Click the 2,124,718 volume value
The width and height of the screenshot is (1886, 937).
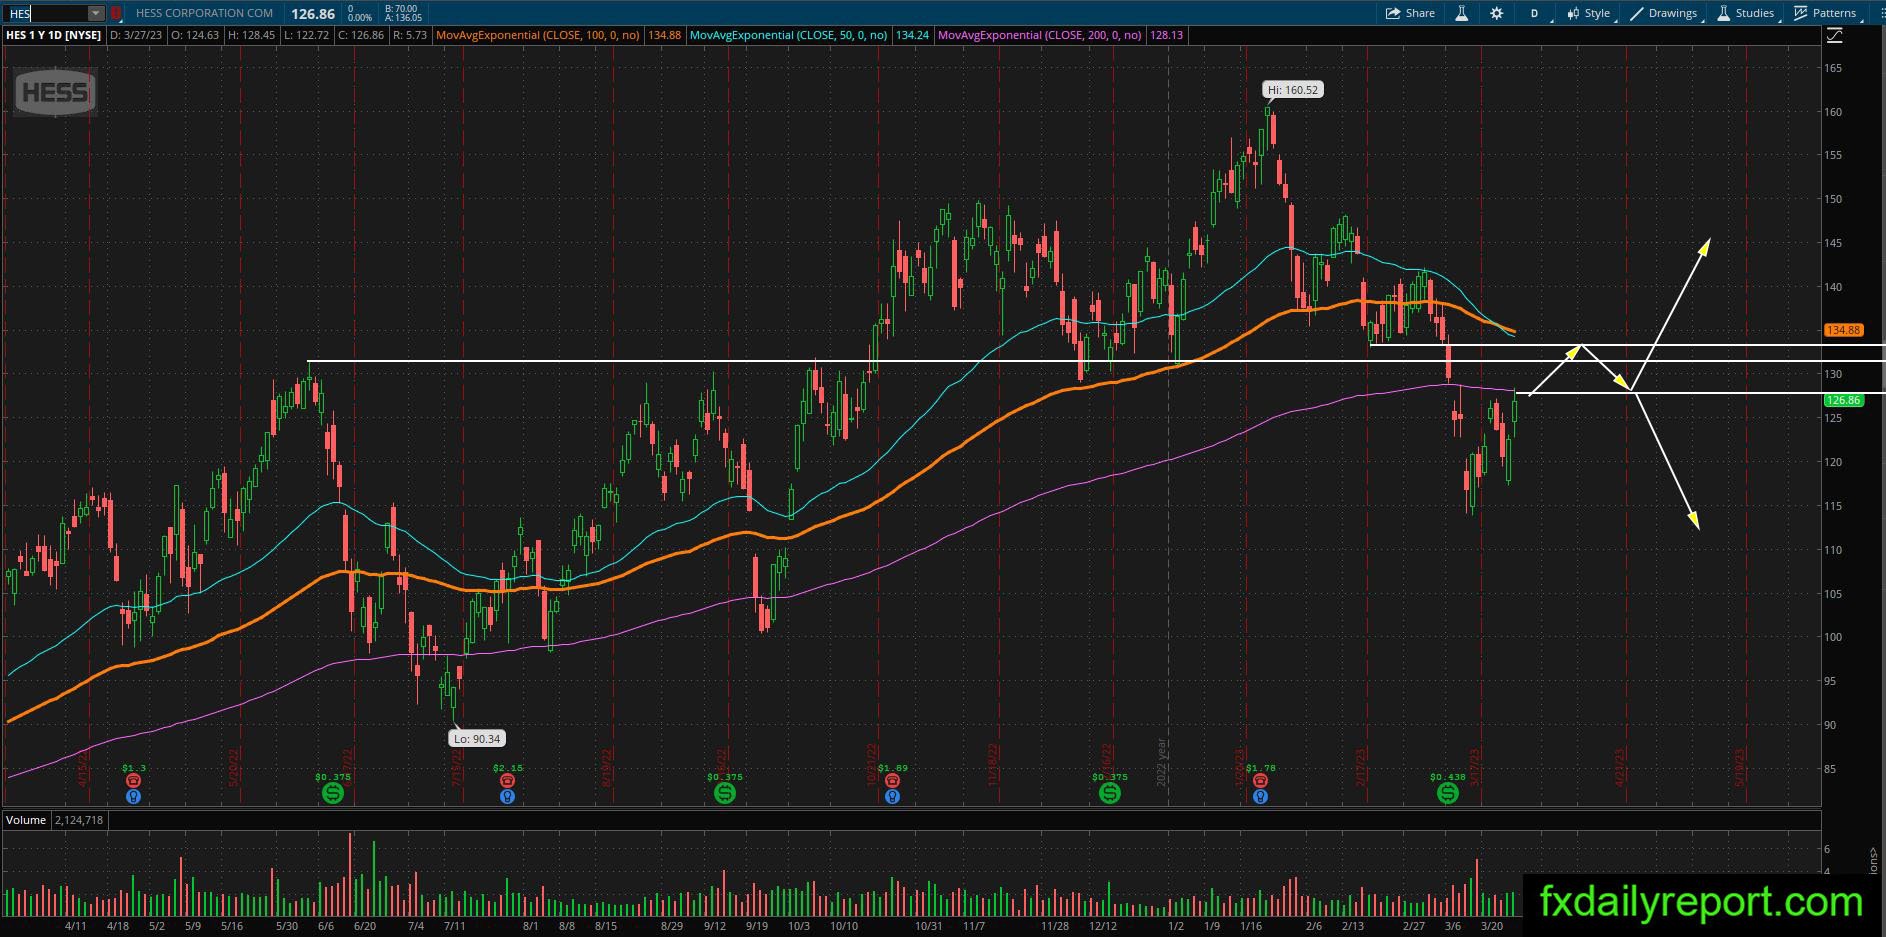[x=79, y=820]
